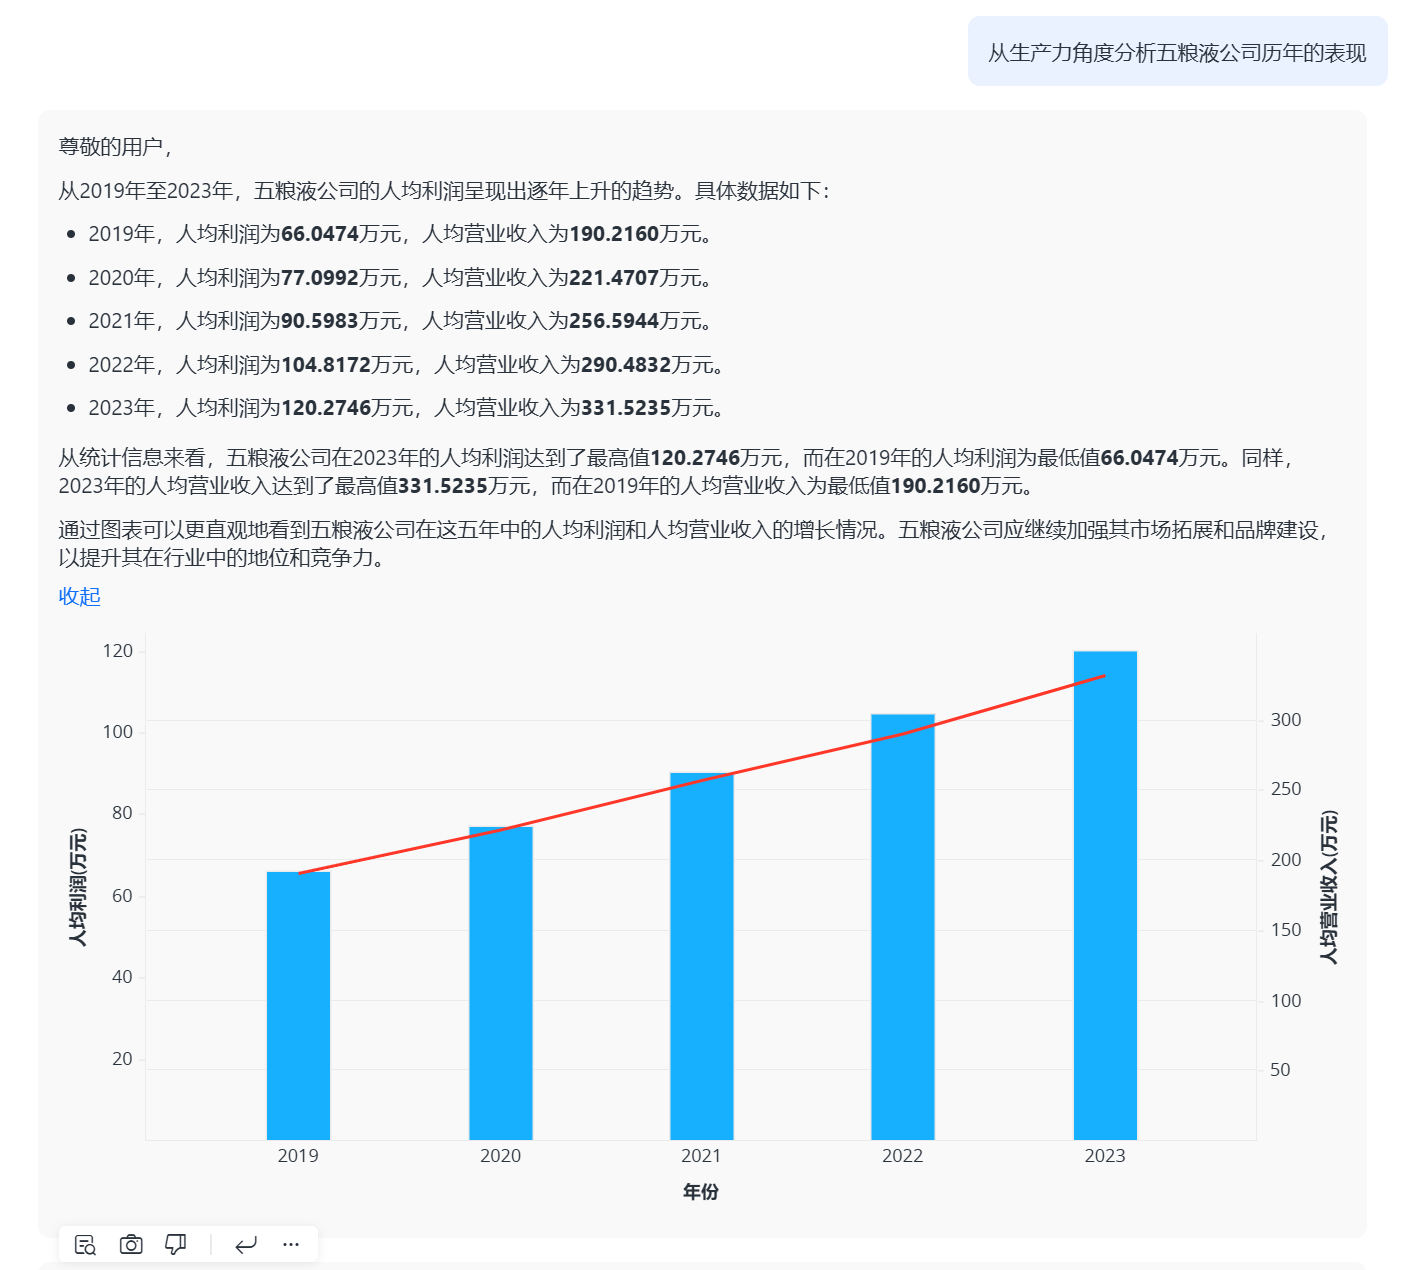The height and width of the screenshot is (1270, 1415).
Task: Click the 150 tick on the right axis
Action: click(x=1286, y=930)
